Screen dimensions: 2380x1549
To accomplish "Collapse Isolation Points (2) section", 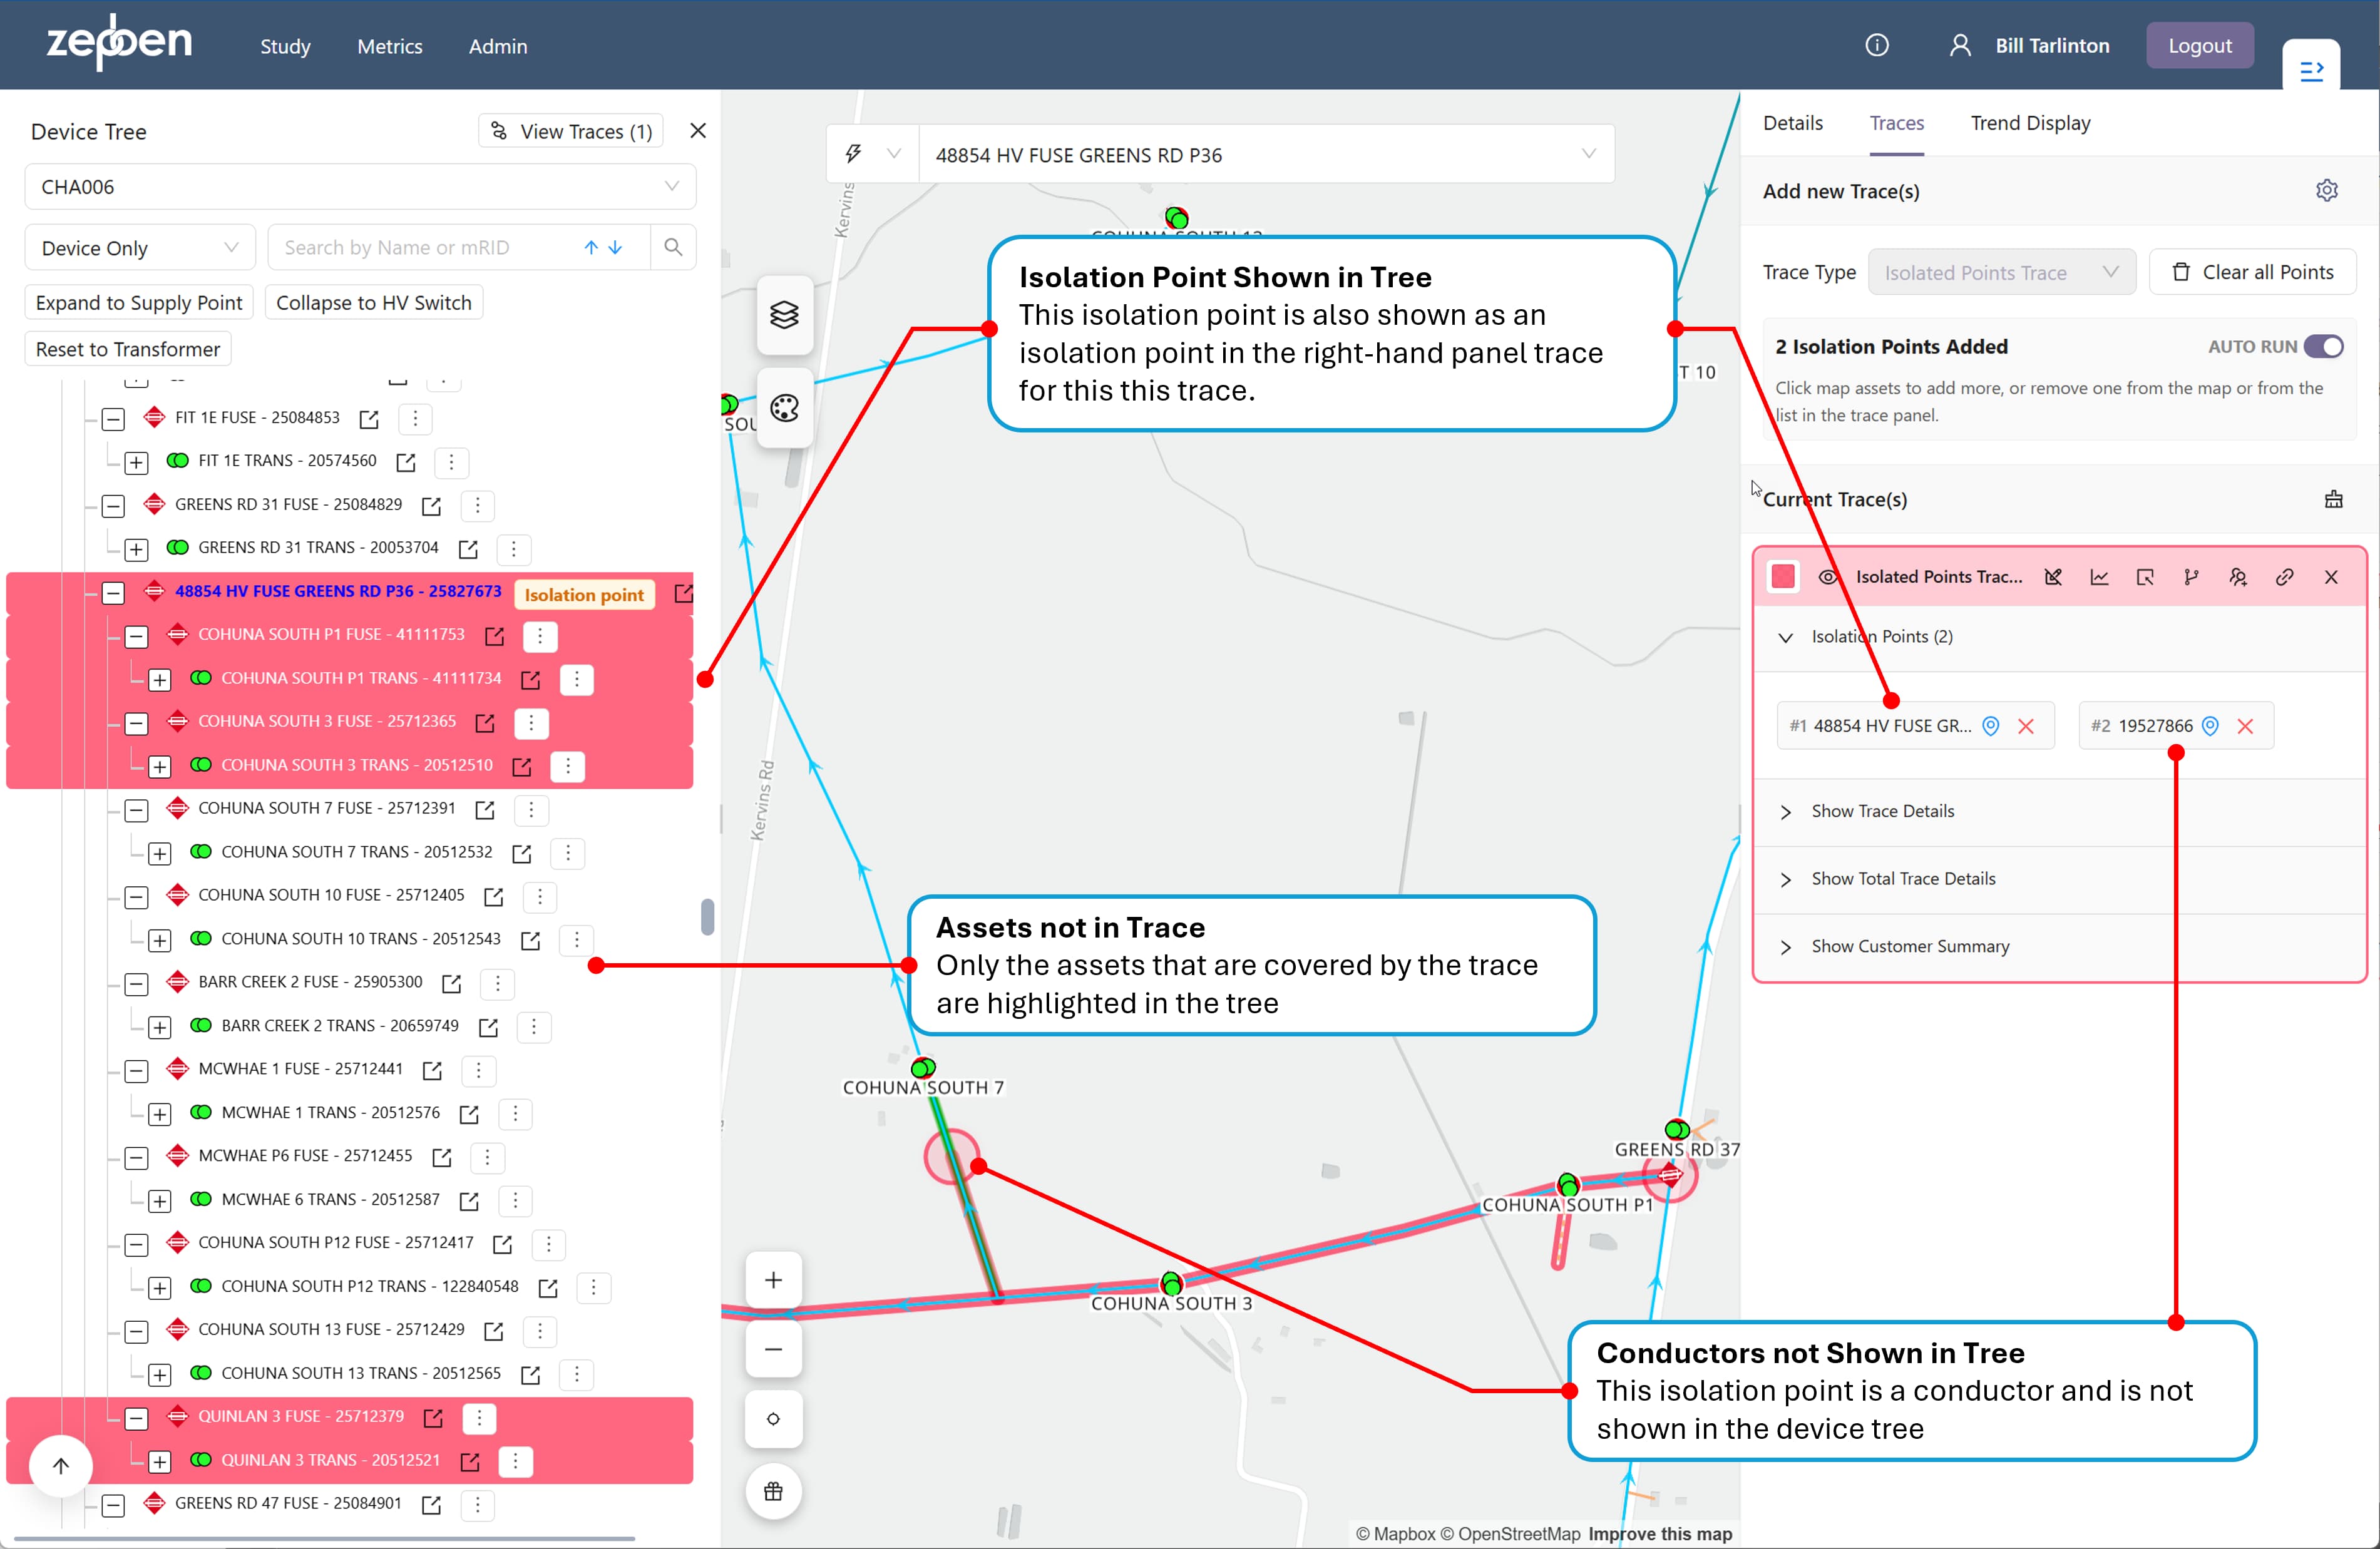I will click(1785, 637).
